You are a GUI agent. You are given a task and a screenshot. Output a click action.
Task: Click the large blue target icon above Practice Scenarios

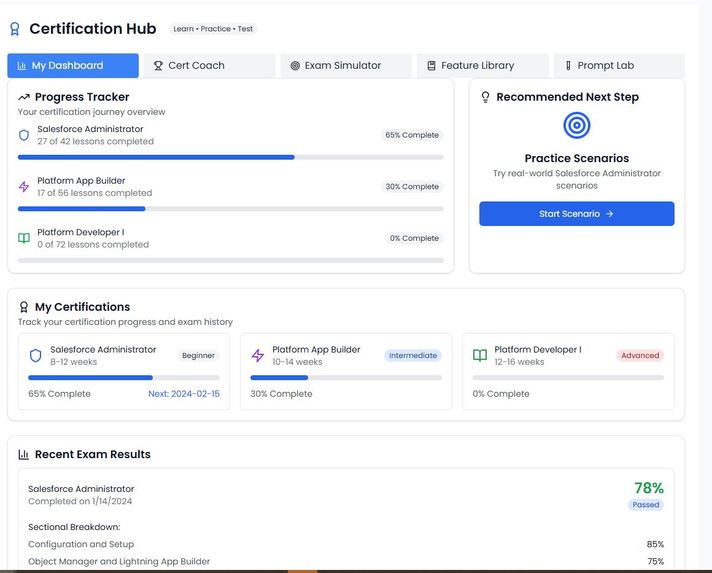pos(577,125)
